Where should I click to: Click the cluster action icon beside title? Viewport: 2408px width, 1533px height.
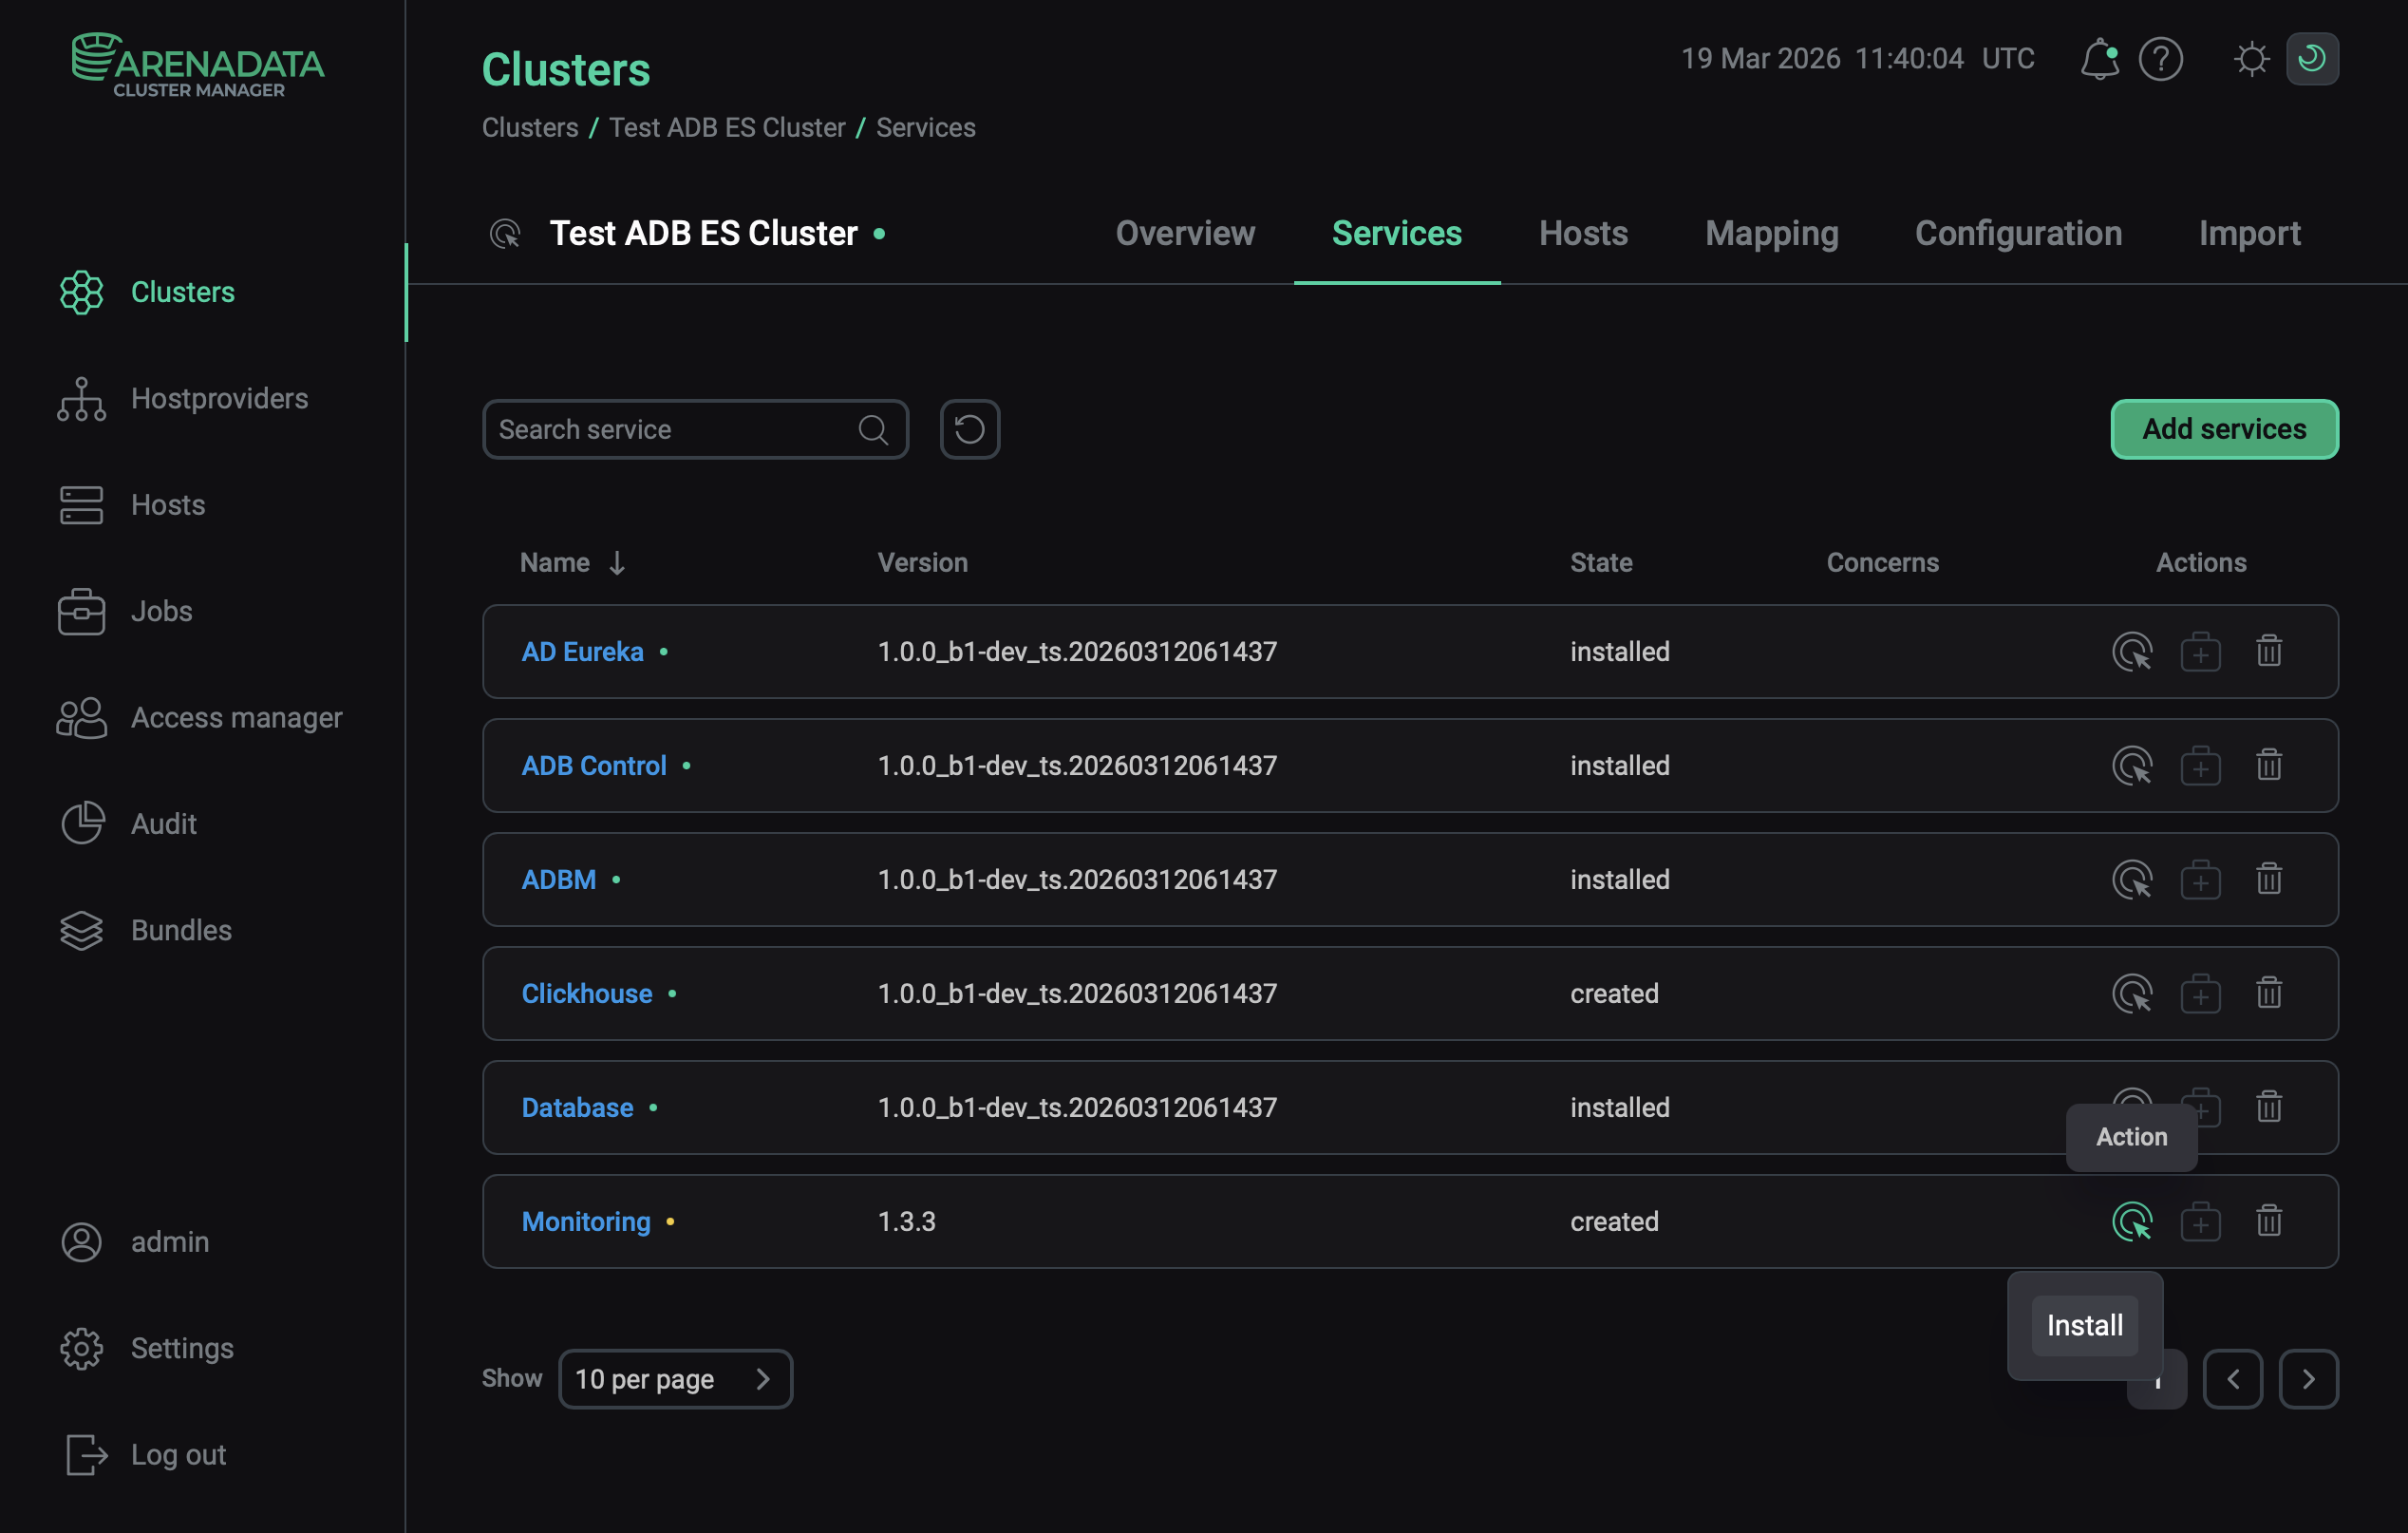pyautogui.click(x=505, y=234)
